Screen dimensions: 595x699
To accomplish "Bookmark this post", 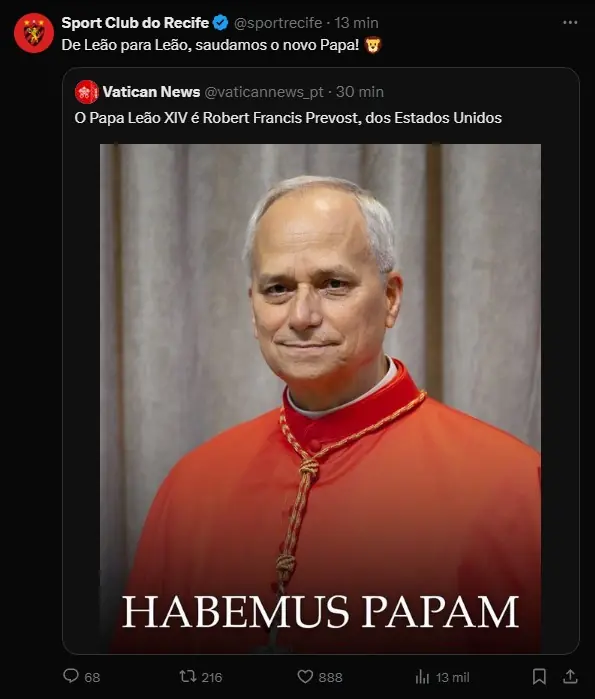I will pyautogui.click(x=539, y=677).
